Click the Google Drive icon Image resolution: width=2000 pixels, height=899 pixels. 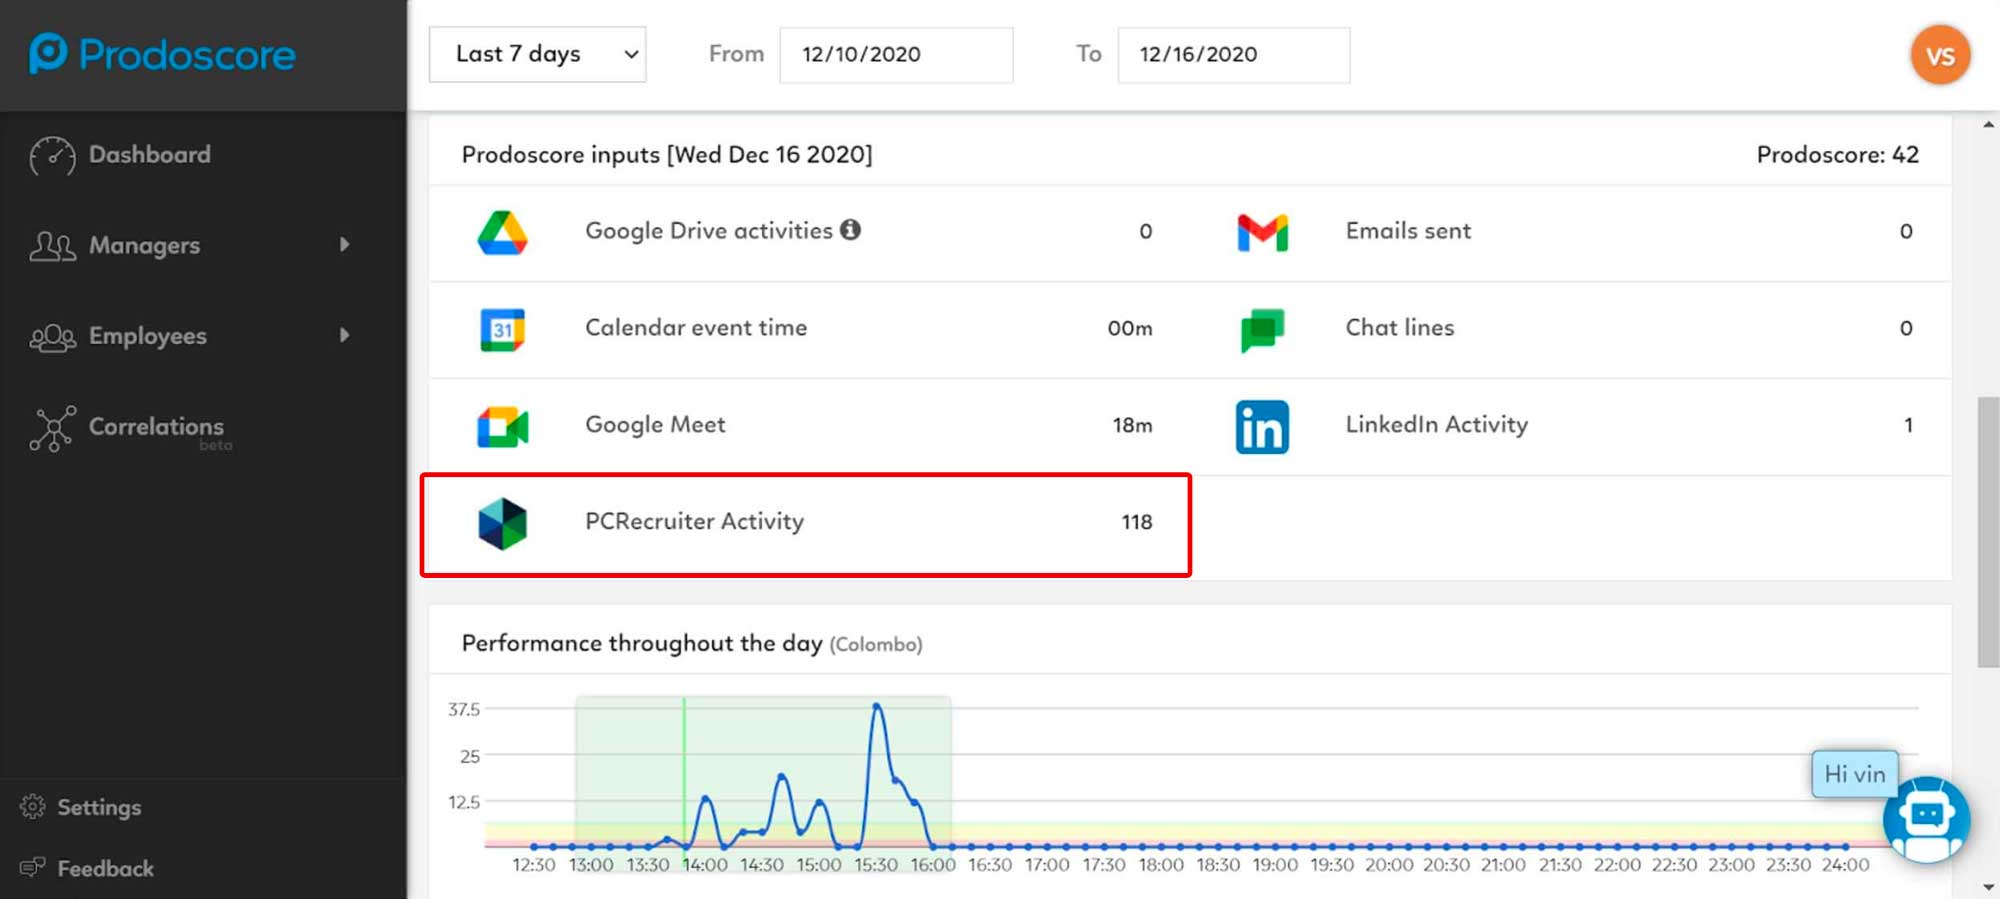[x=502, y=233]
